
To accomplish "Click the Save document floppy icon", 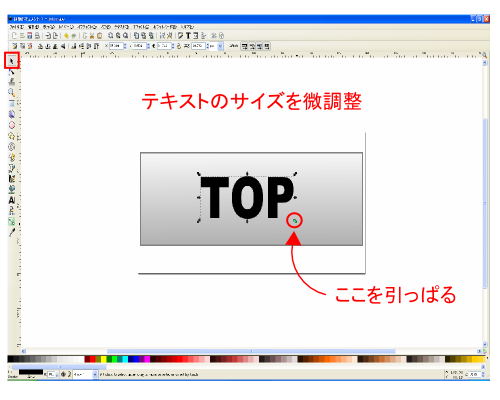I will tap(30, 36).
